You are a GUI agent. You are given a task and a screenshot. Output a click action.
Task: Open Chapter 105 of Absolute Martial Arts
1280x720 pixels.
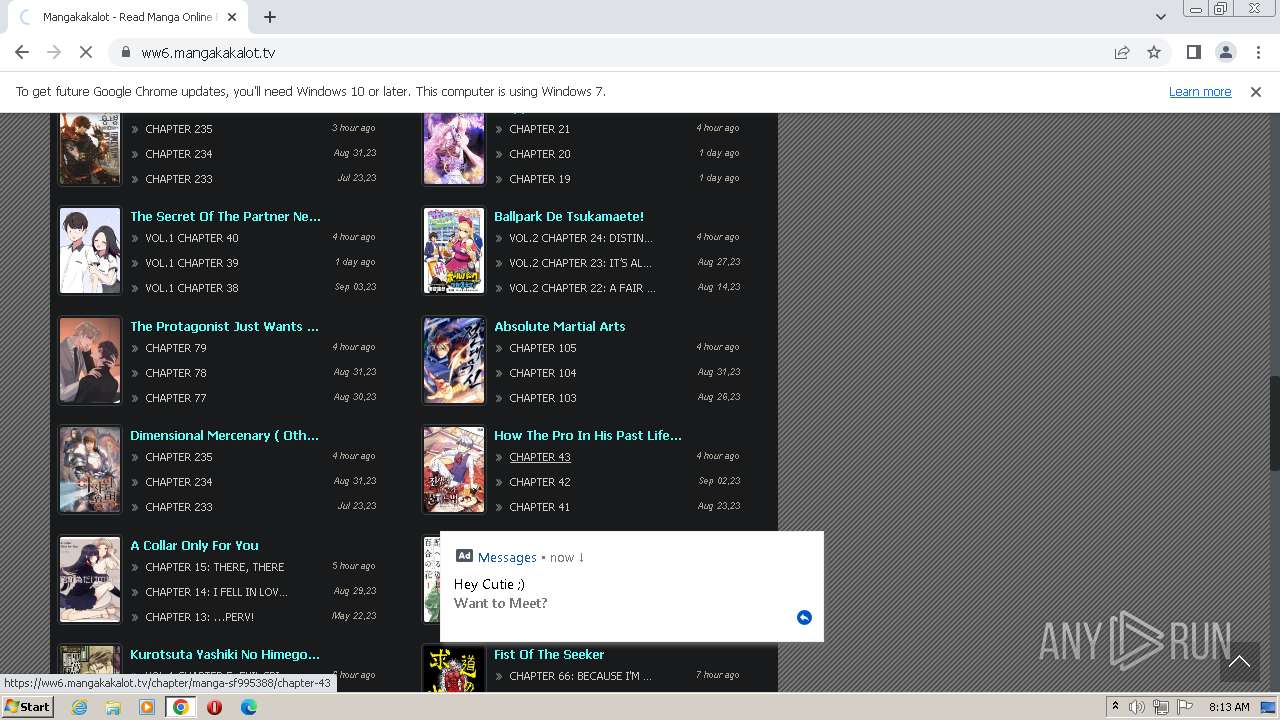pyautogui.click(x=543, y=348)
